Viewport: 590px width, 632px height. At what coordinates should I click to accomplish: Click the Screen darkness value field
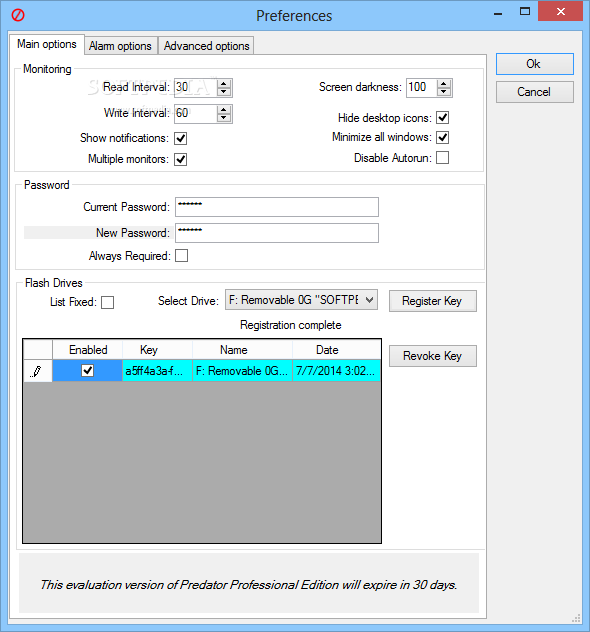(421, 87)
